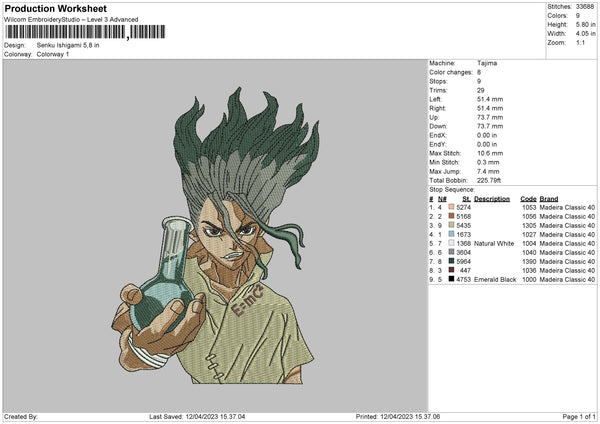
Task: Click the Total Bobbin value 225.79ft
Action: [489, 180]
